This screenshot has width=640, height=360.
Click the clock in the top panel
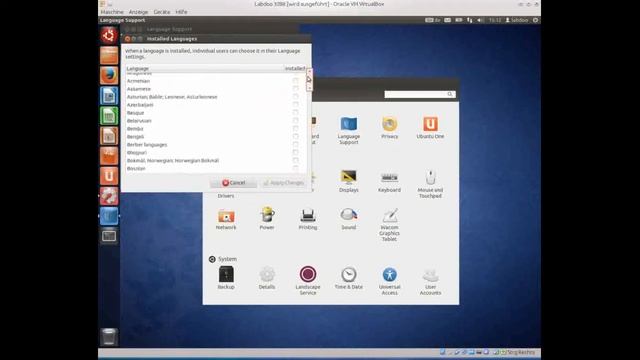tap(495, 20)
